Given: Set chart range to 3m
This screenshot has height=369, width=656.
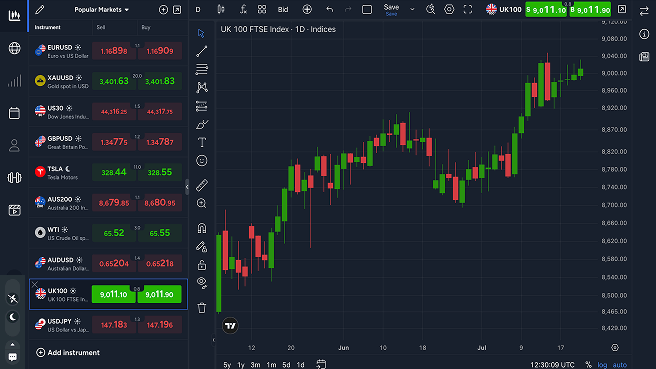Looking at the screenshot, I should 255,365.
